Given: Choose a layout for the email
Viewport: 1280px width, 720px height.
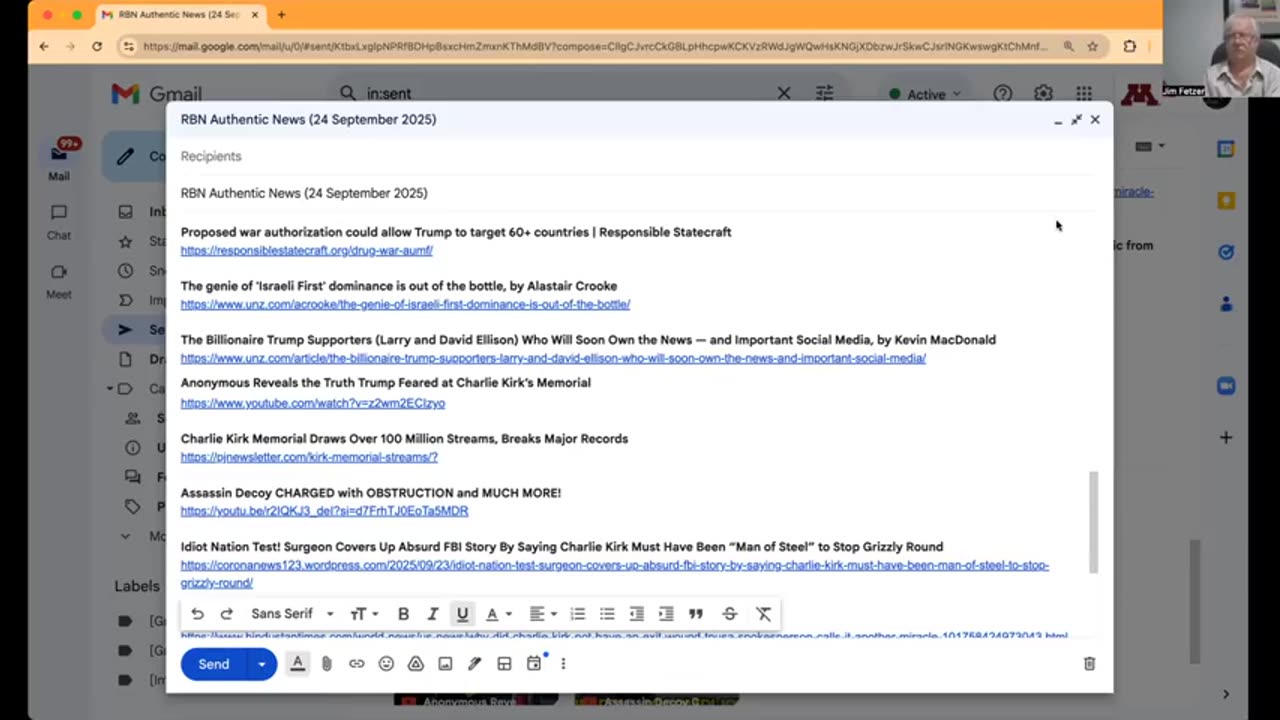Looking at the screenshot, I should coord(504,664).
